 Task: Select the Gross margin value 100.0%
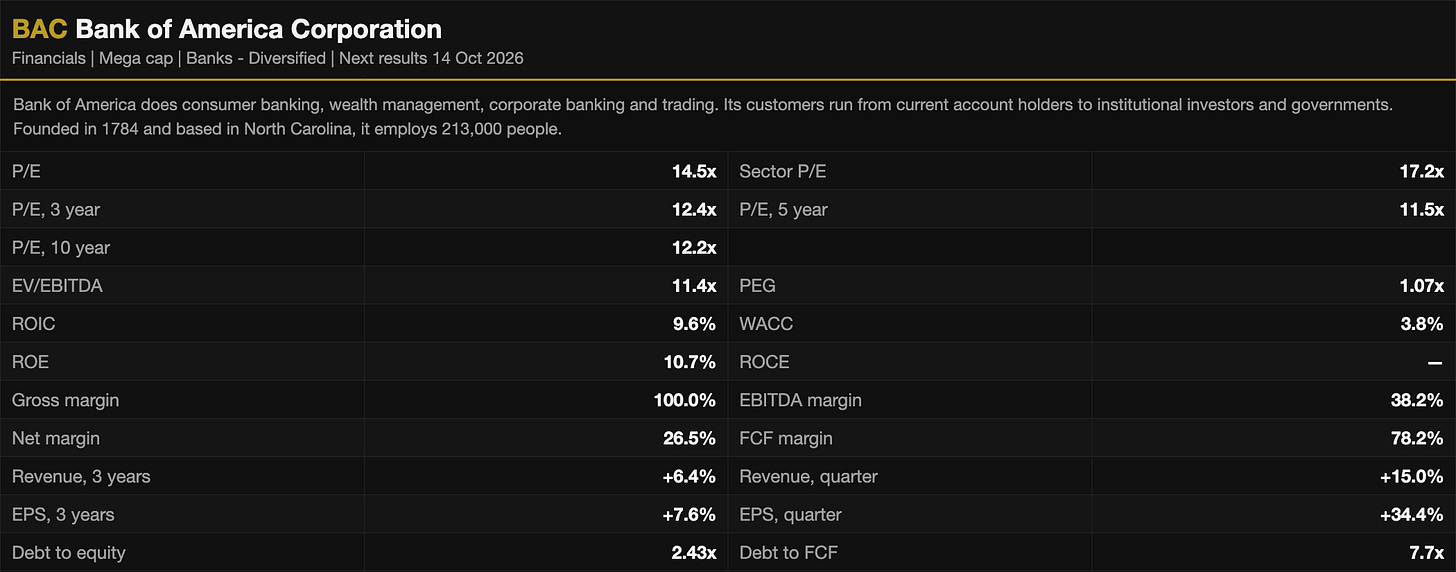tap(685, 400)
